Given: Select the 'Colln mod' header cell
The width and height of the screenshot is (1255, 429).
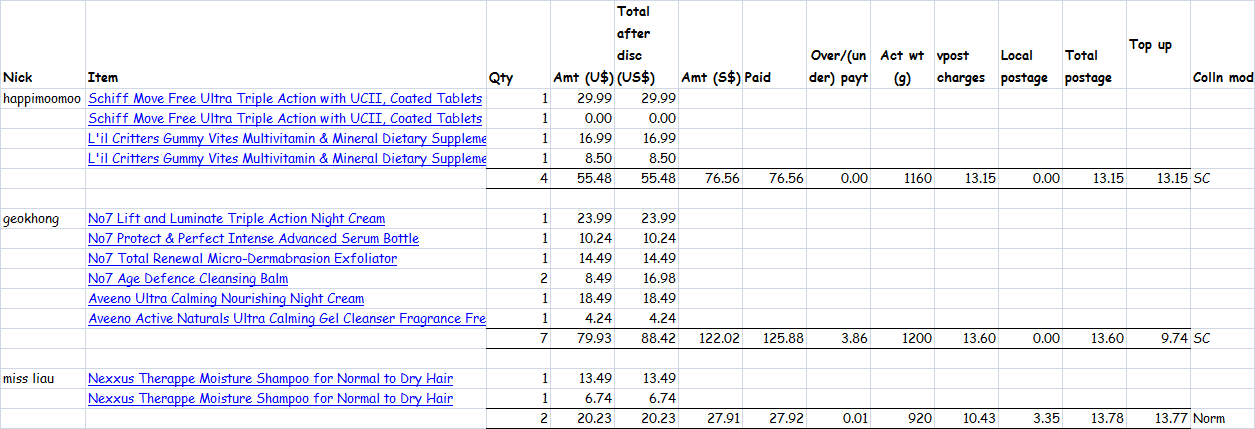Looking at the screenshot, I should 1223,45.
